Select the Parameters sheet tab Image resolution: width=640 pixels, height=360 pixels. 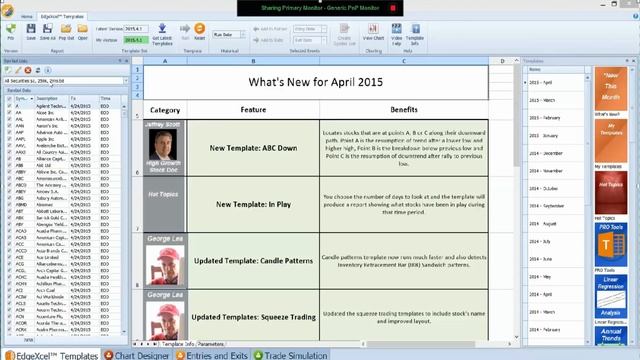(x=211, y=344)
